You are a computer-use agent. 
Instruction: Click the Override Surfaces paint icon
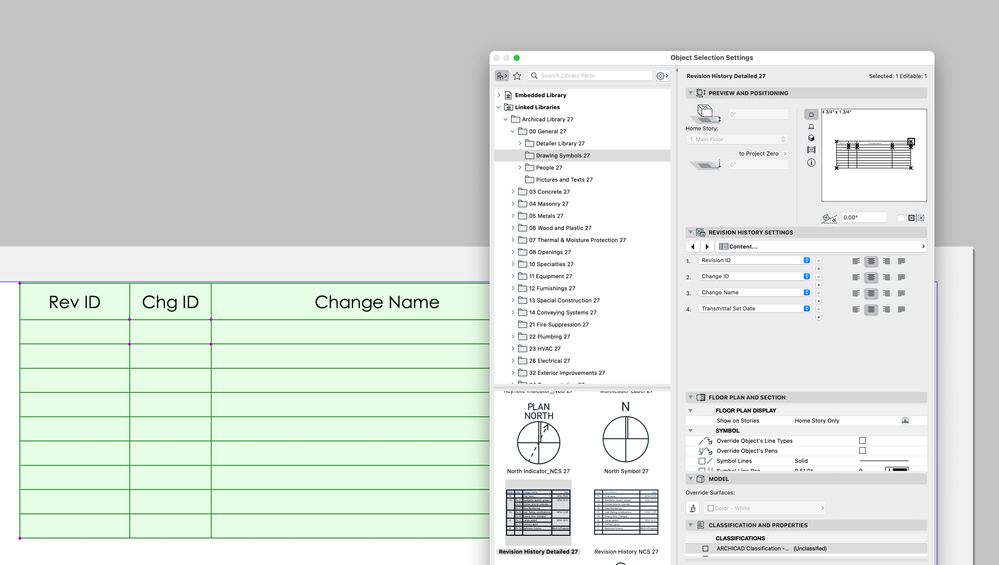click(693, 508)
